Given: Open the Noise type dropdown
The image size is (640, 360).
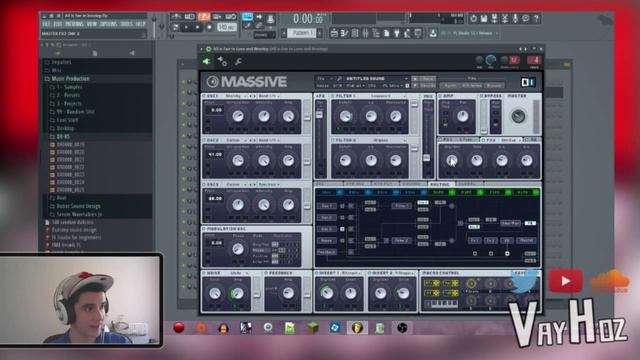Looking at the screenshot, I should pyautogui.click(x=238, y=273).
